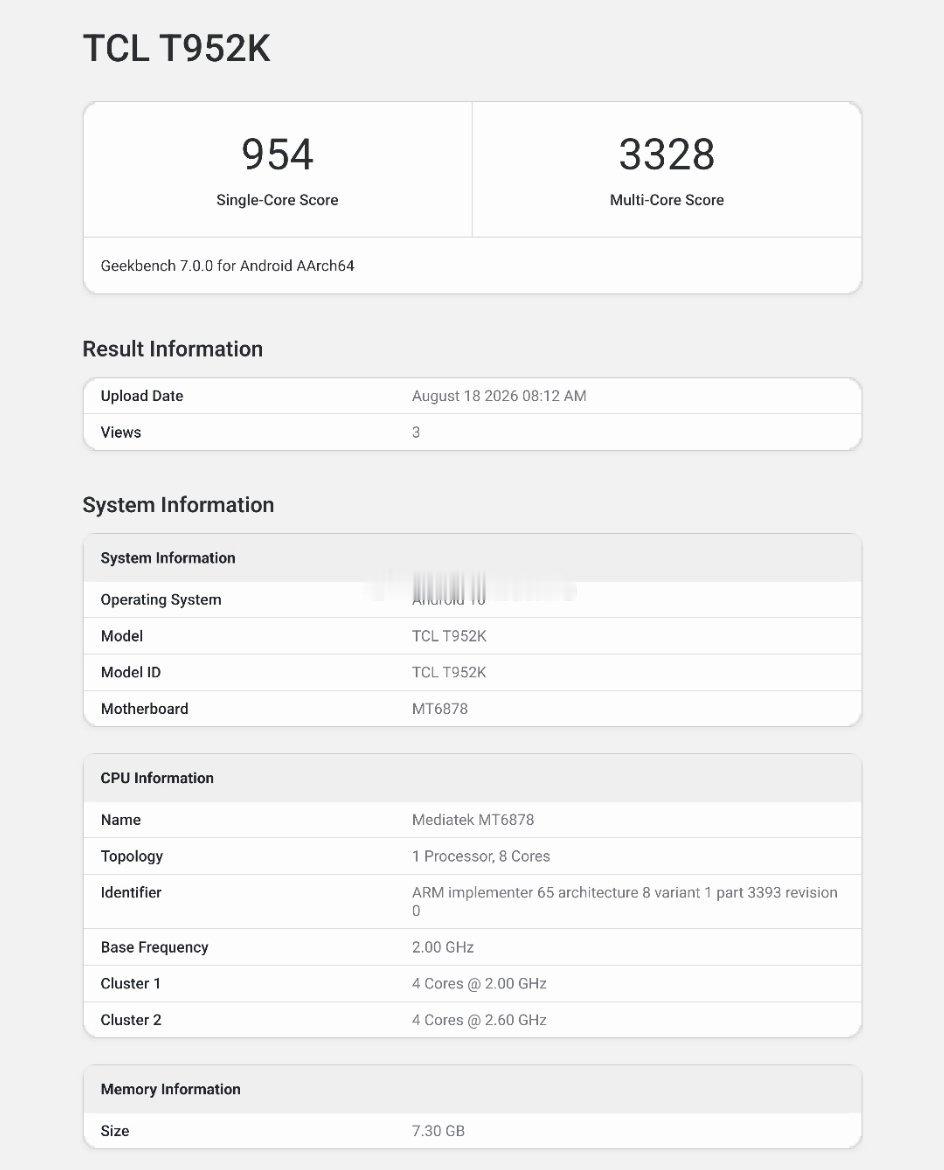Select 2.00 GHz Base Frequency value
This screenshot has width=944, height=1170.
[x=443, y=948]
